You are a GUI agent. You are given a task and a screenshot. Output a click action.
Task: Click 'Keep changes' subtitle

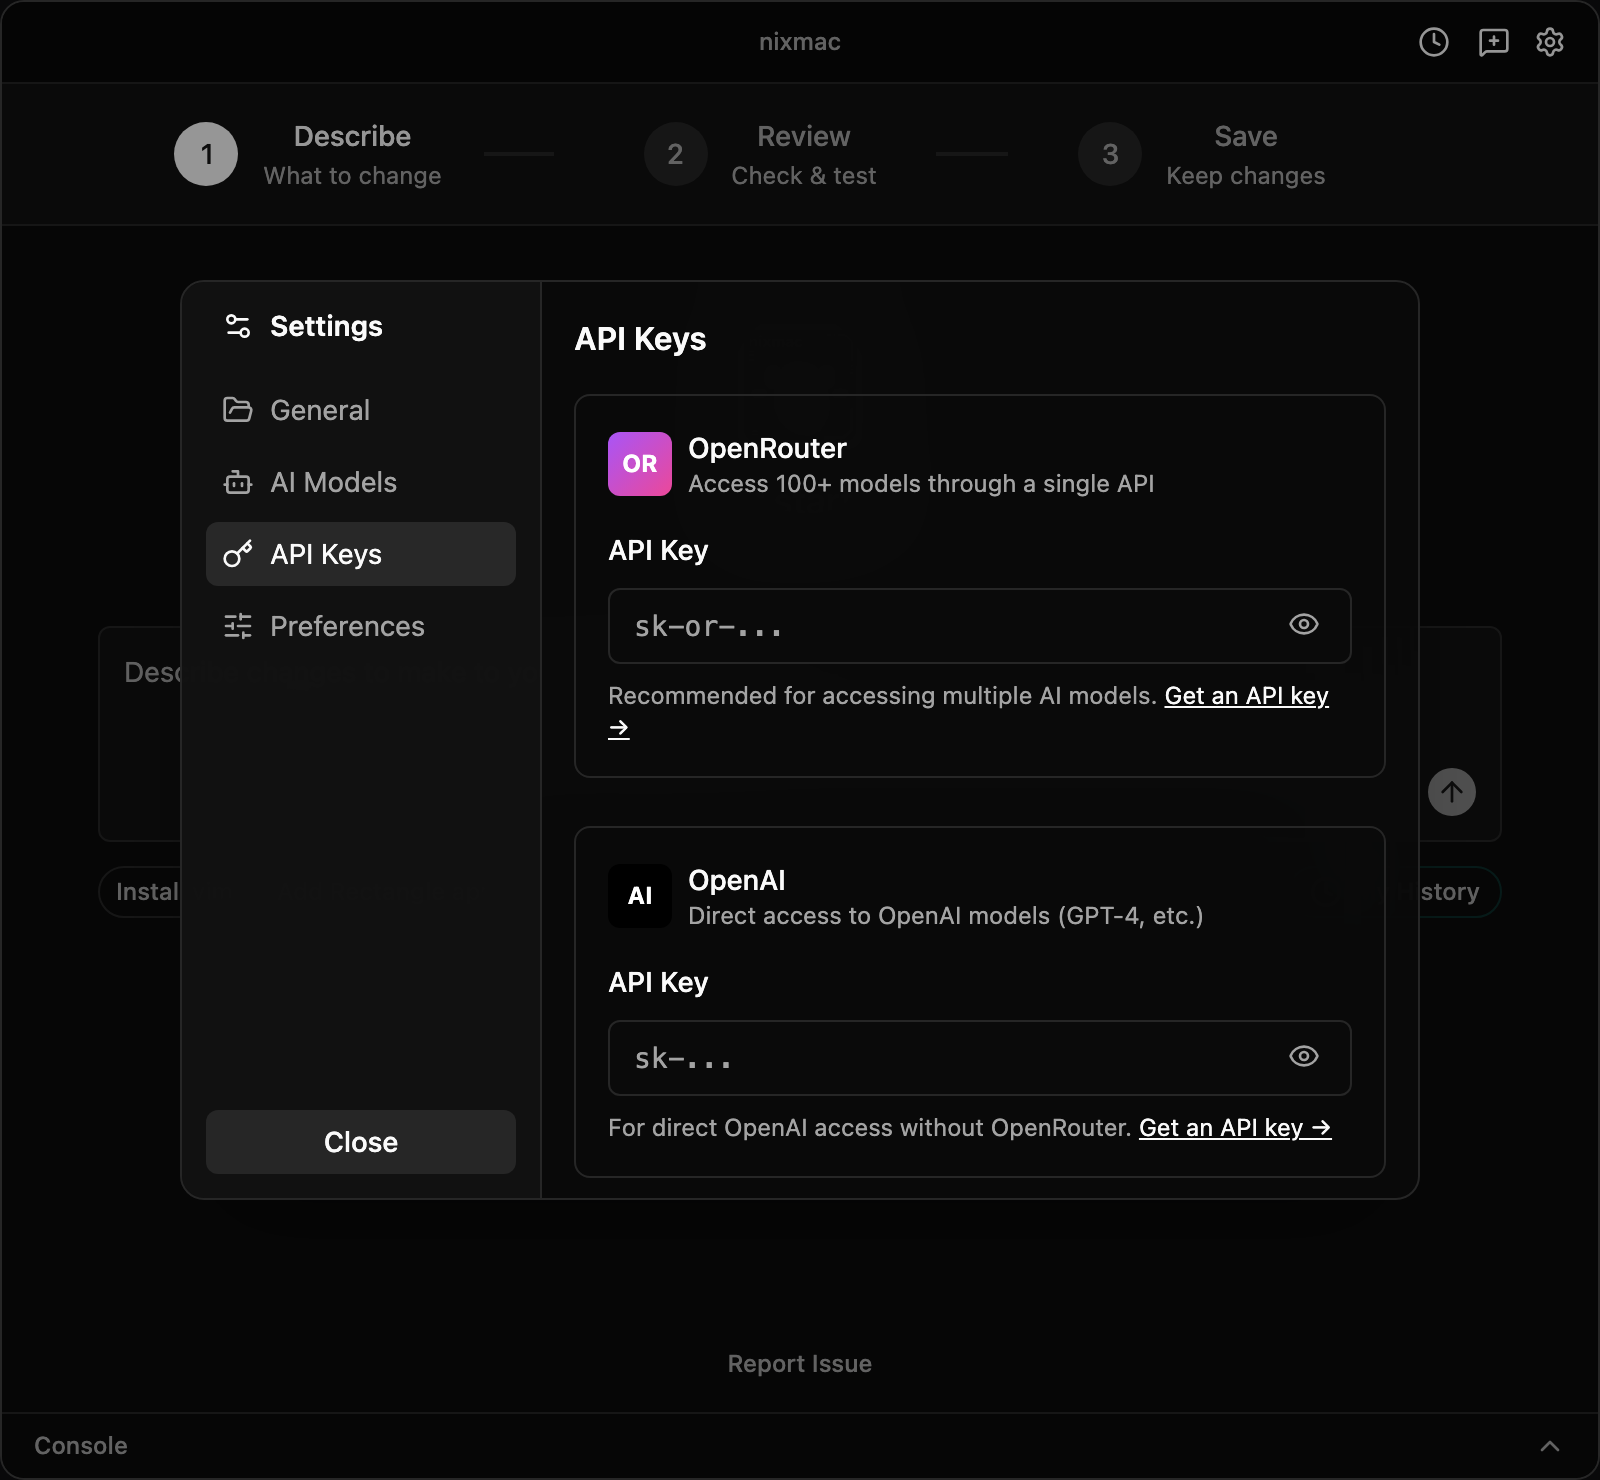pyautogui.click(x=1246, y=176)
